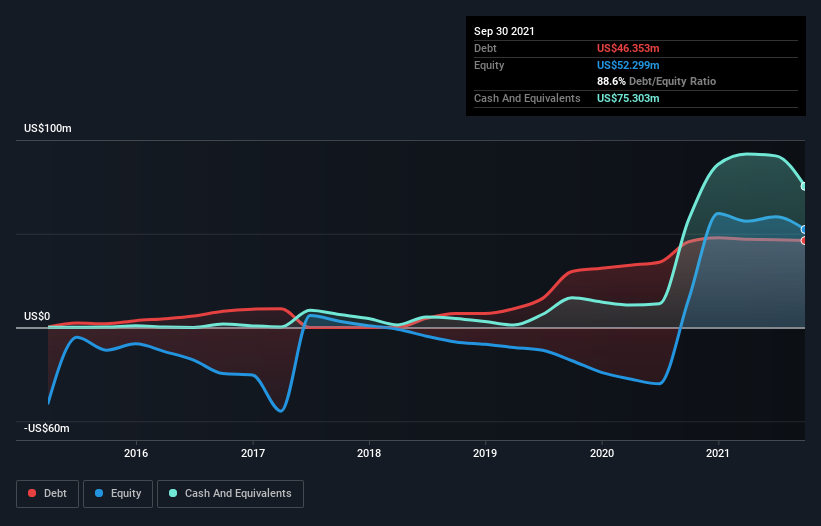Toggle the Debt series legend button
Viewport: 821px width, 526px height.
(x=47, y=494)
